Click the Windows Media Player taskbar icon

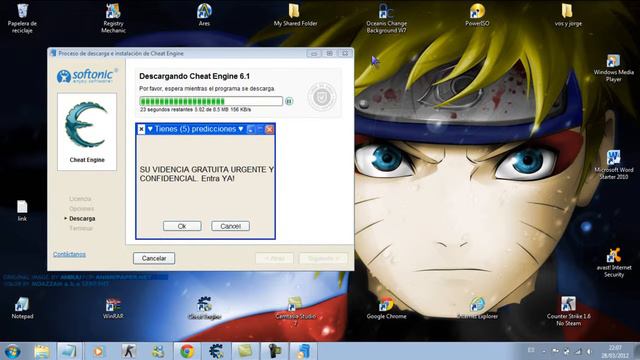(98, 351)
